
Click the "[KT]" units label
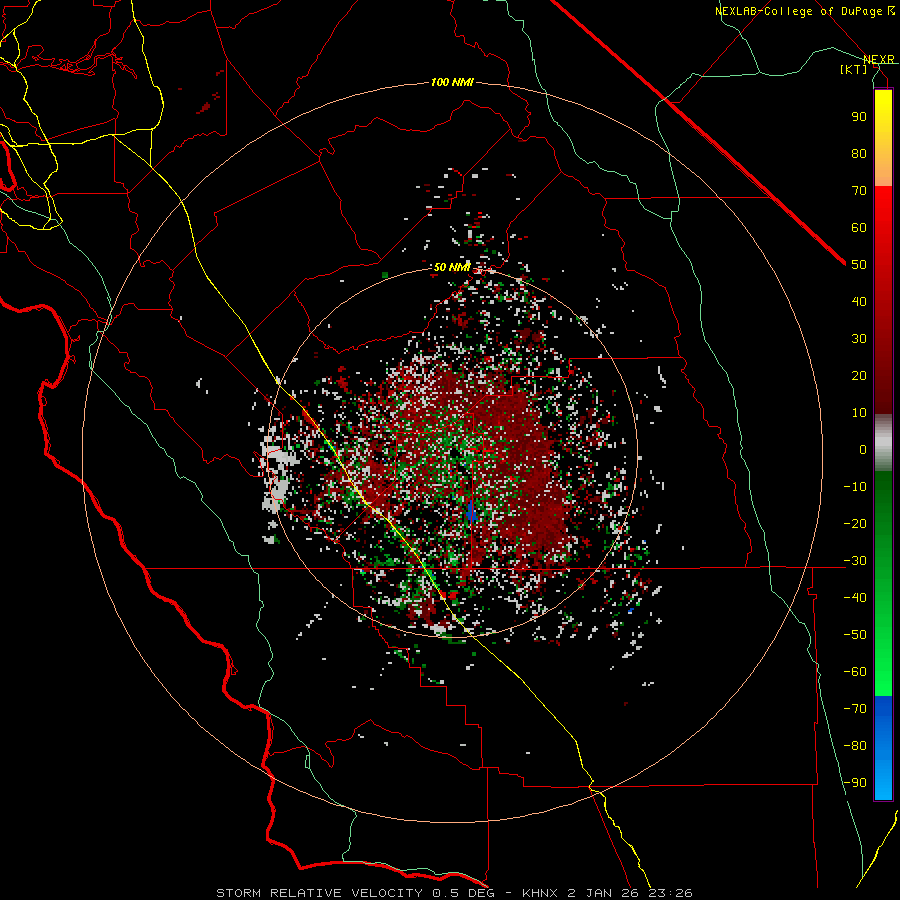[x=854, y=69]
